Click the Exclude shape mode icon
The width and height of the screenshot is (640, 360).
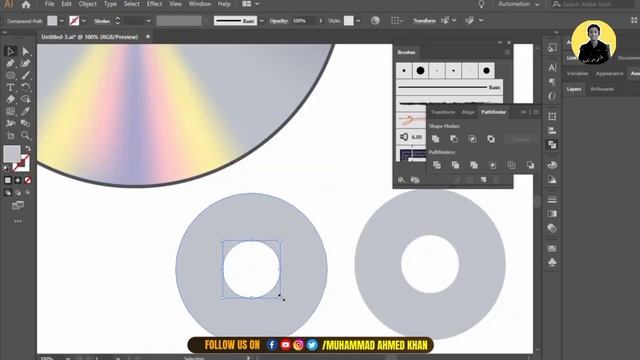491,139
